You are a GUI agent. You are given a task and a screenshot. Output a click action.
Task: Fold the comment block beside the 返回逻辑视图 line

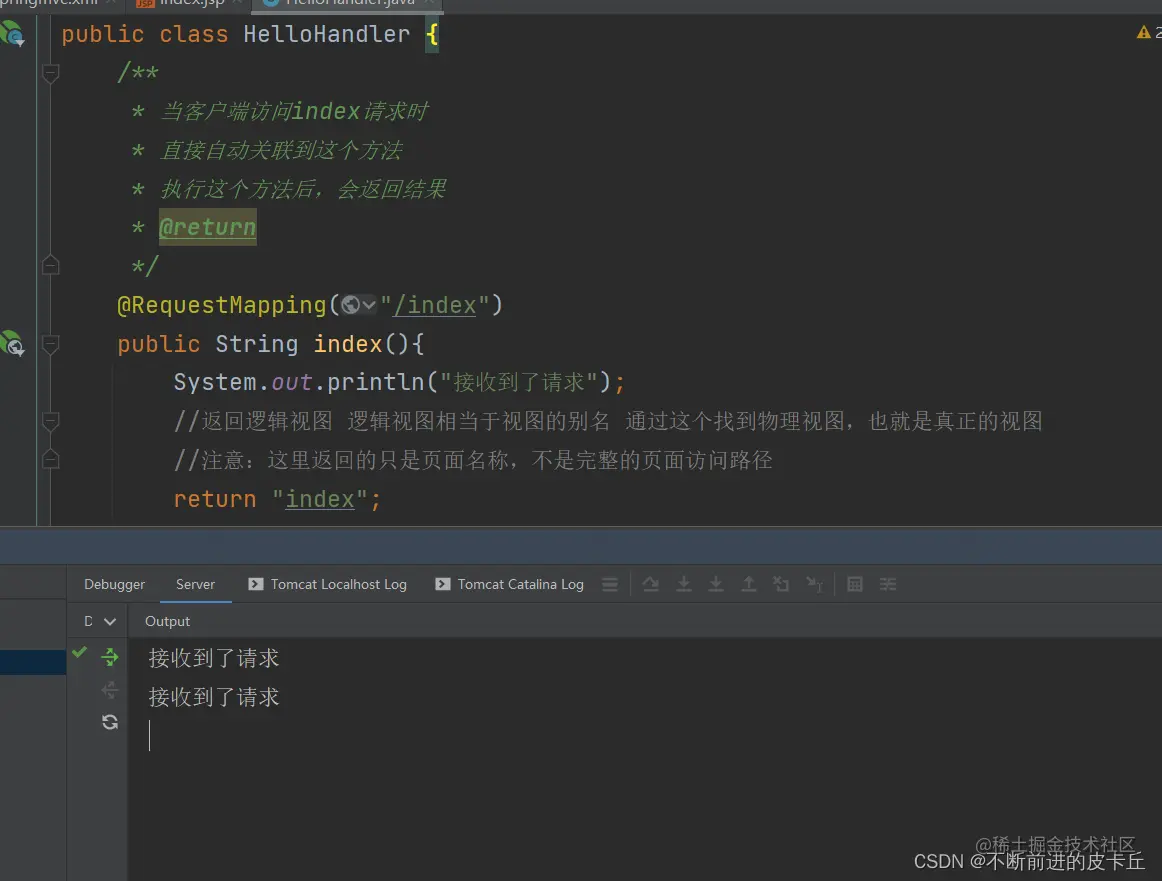pyautogui.click(x=50, y=422)
